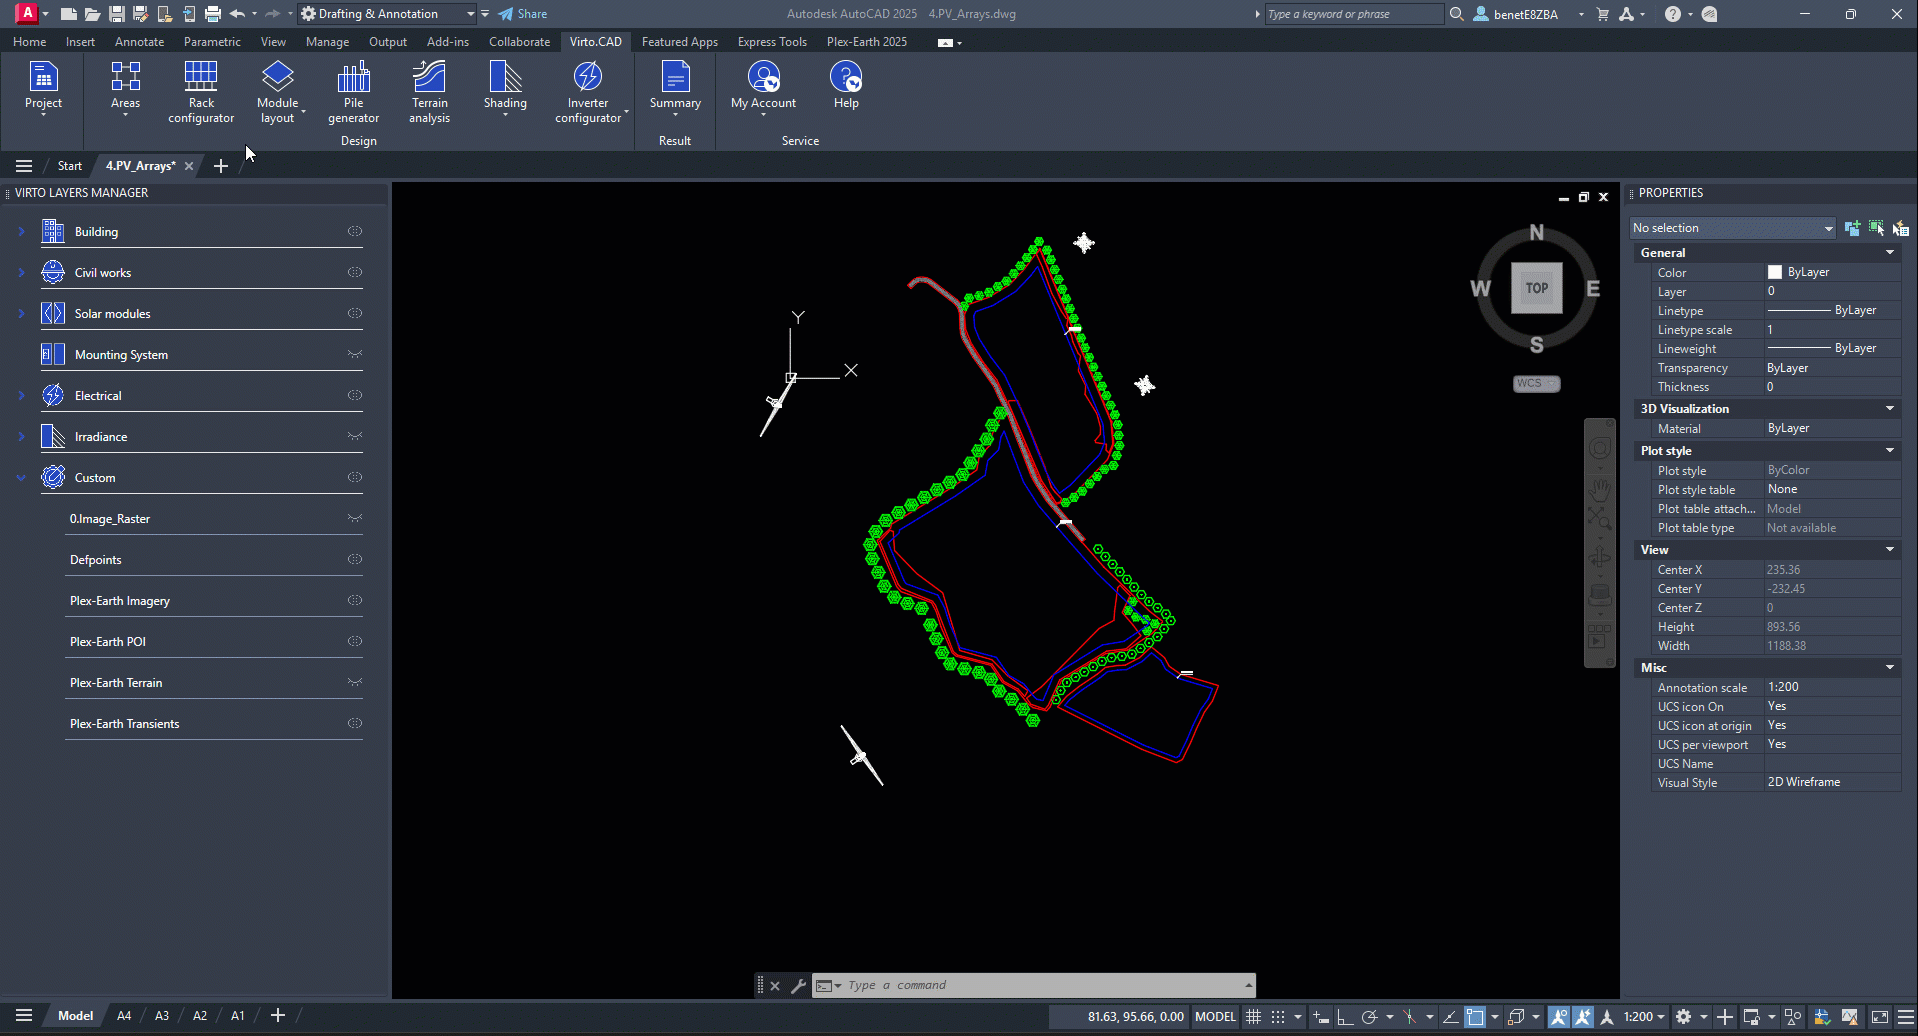Click the Lineweight ByLayer line preview
Viewport: 1918px width, 1036px height.
pyautogui.click(x=1798, y=349)
